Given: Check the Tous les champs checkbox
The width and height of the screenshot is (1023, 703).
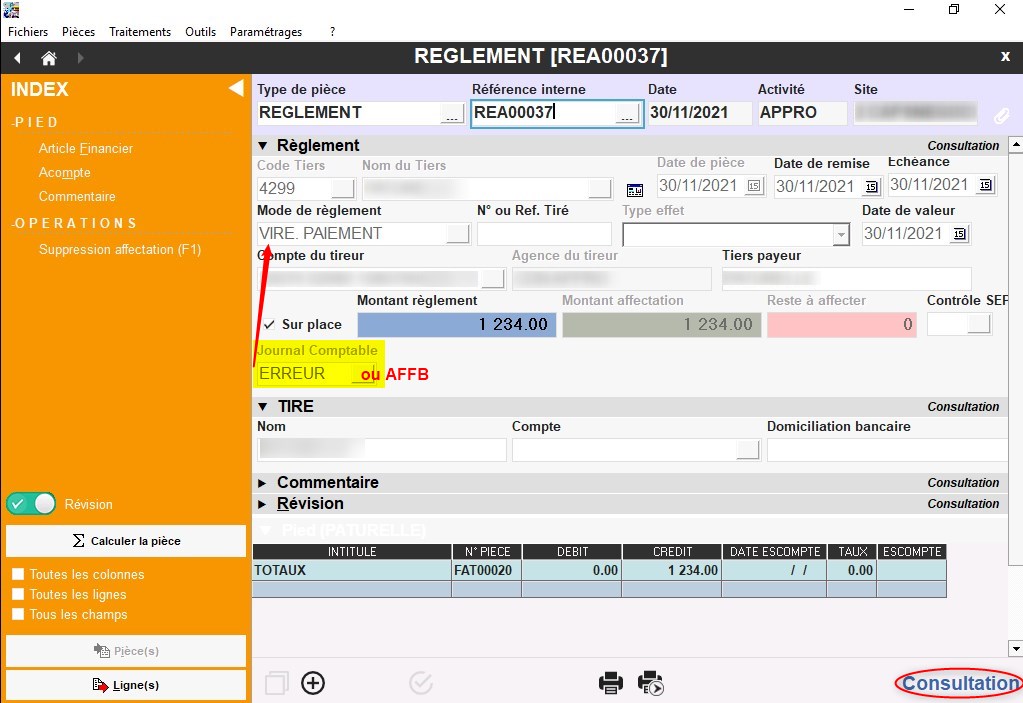Looking at the screenshot, I should coord(18,615).
